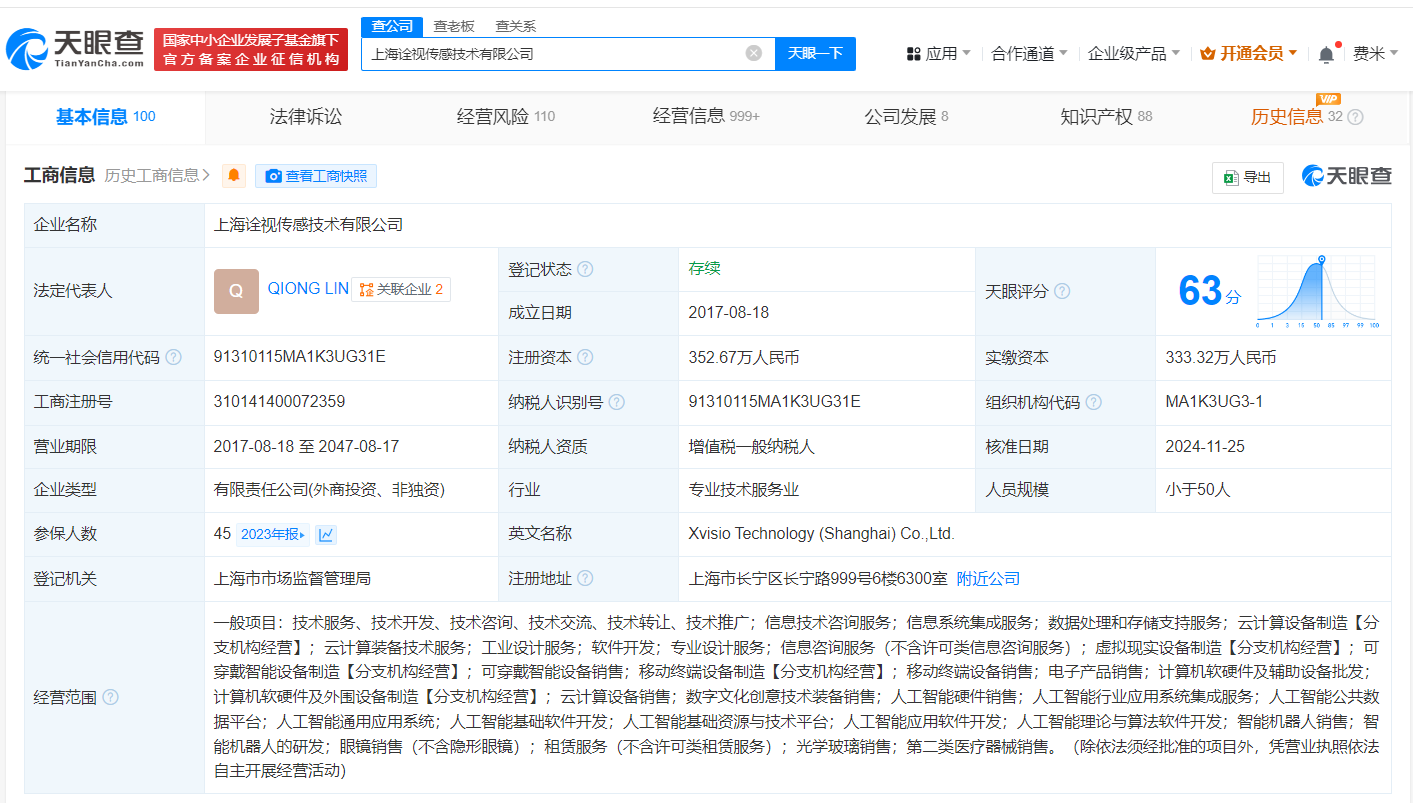1413x803 pixels.
Task: Open the 2023年报 selector
Action: click(x=272, y=535)
